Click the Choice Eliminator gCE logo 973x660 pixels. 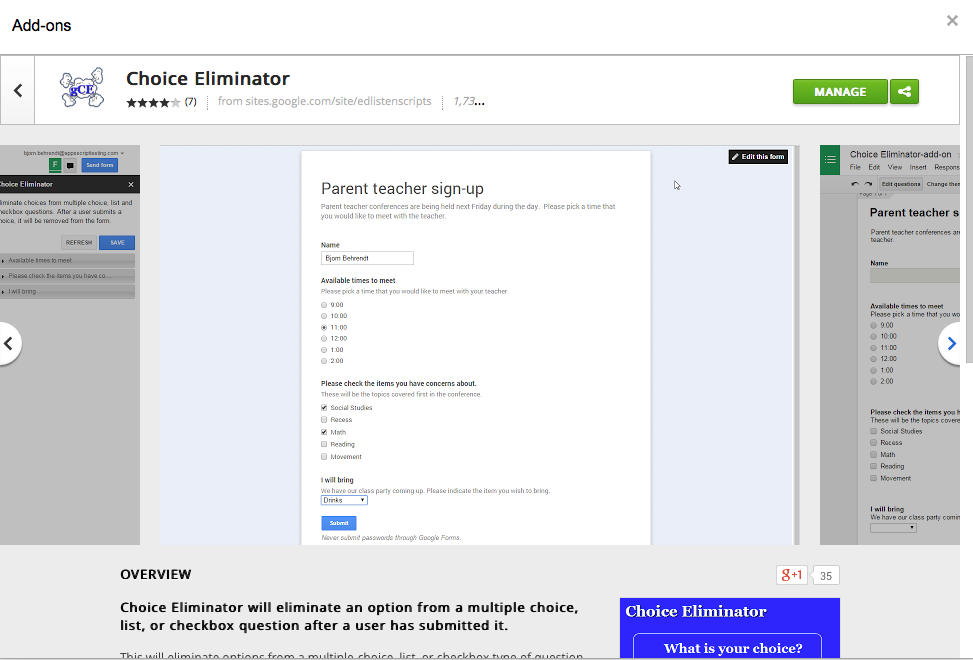[82, 87]
